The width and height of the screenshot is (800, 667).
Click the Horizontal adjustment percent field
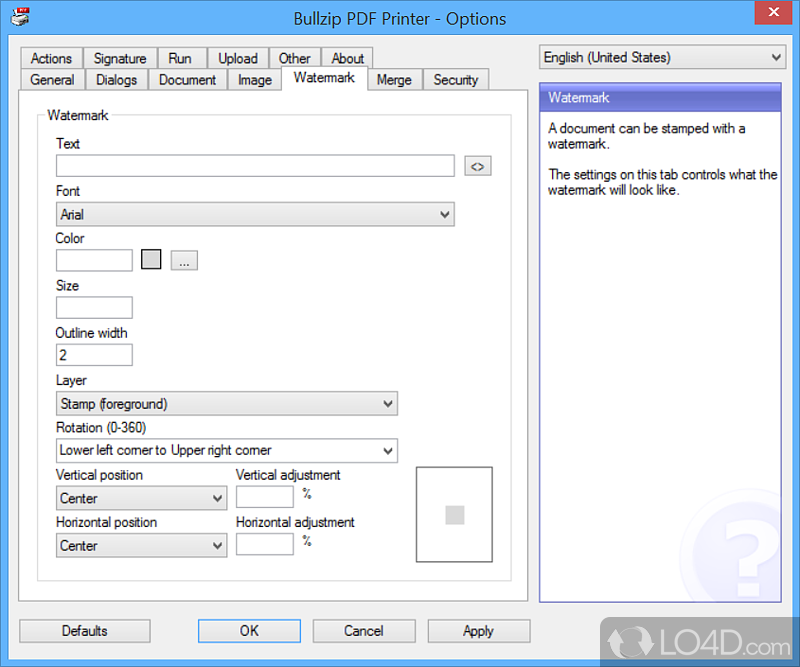pos(265,544)
